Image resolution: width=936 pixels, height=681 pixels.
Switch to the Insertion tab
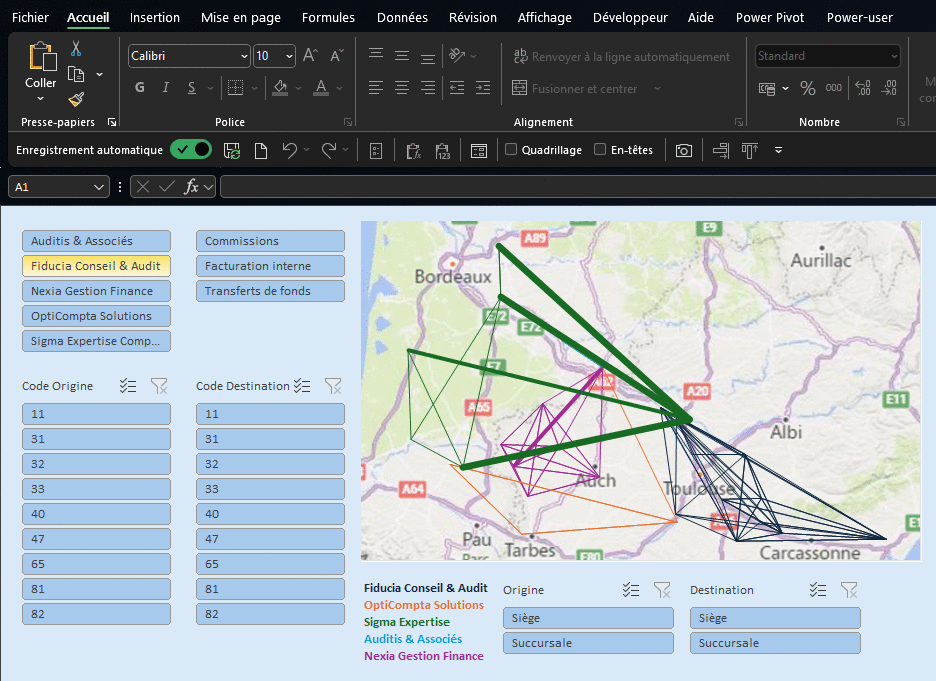tap(155, 17)
